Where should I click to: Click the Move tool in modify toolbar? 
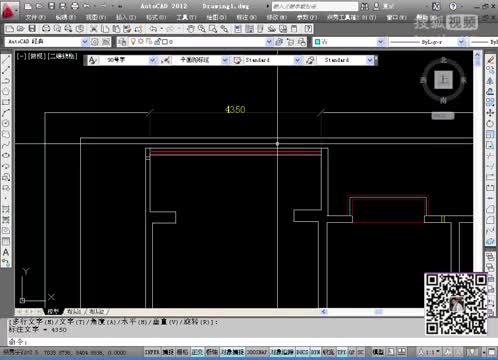pos(490,113)
